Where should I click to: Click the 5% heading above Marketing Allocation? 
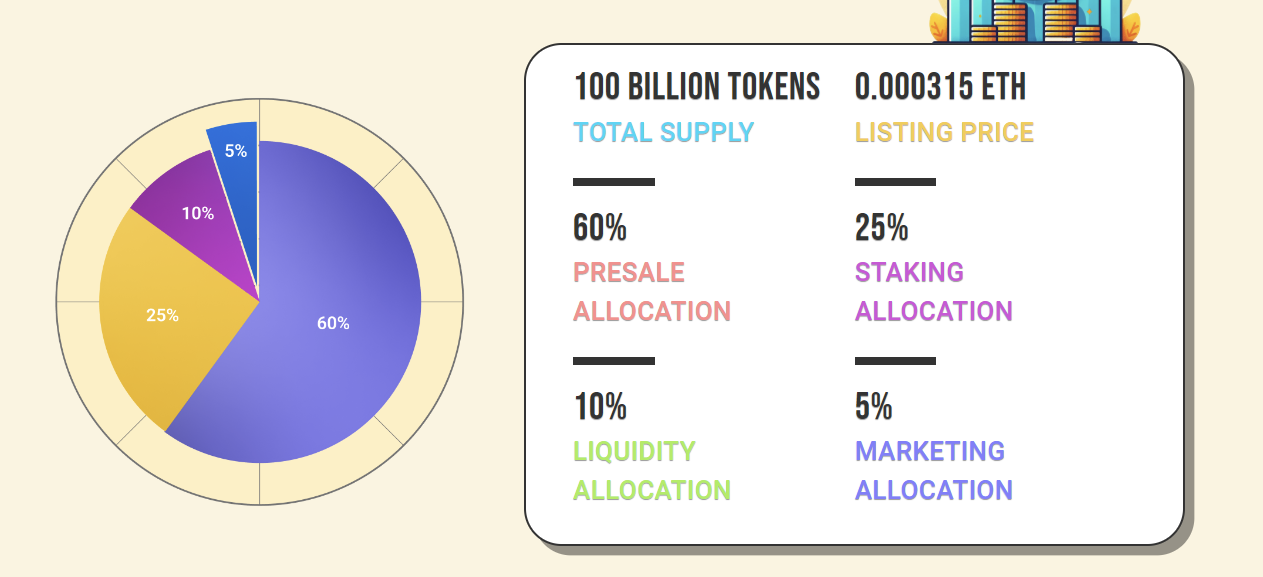(873, 407)
